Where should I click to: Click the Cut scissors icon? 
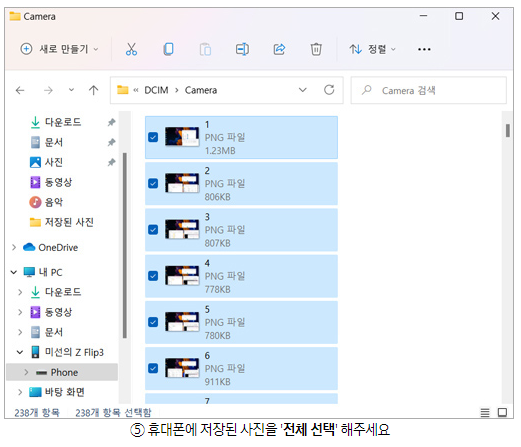pos(131,49)
